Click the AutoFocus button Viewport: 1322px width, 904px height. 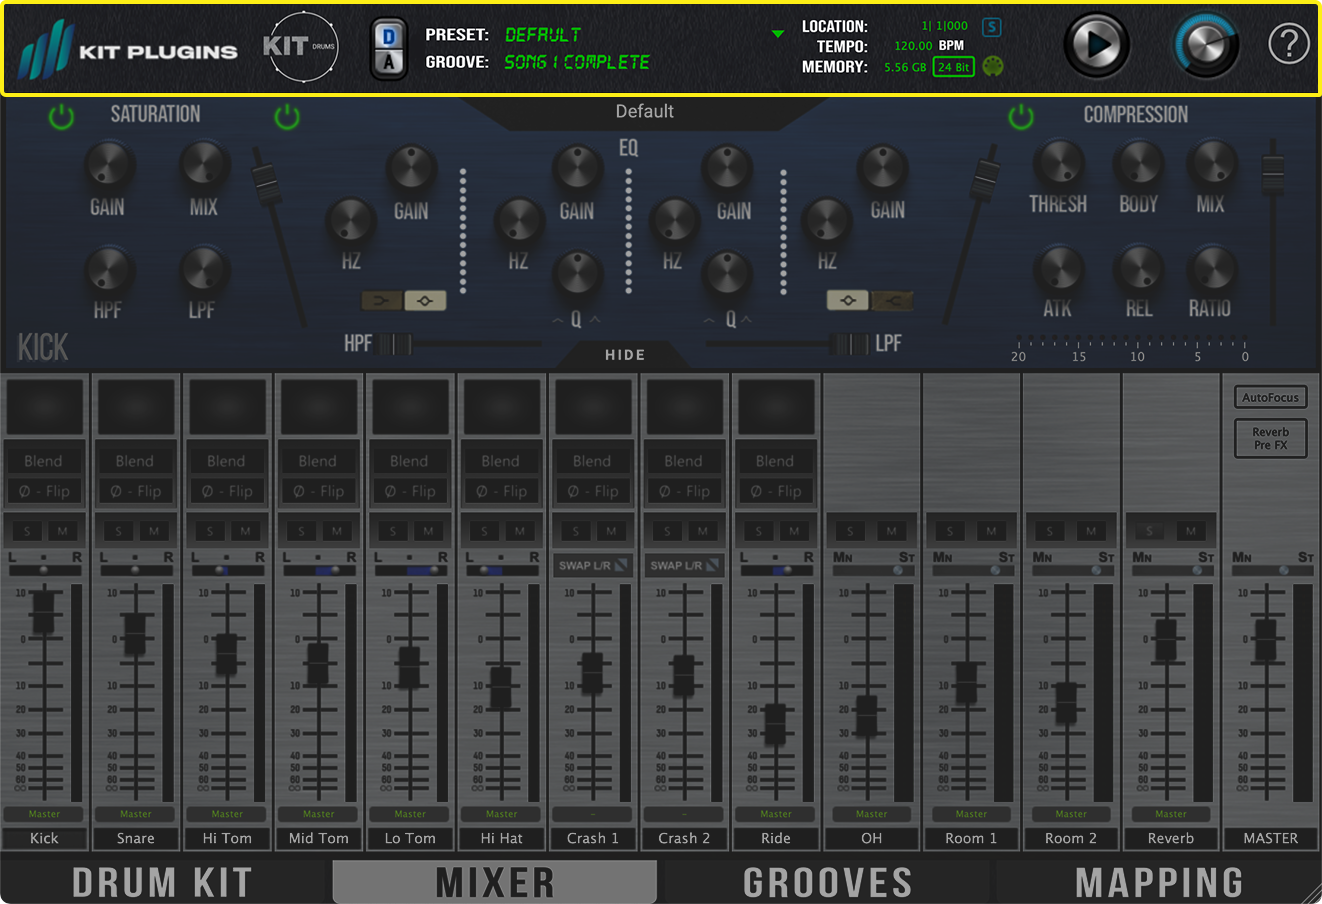click(1270, 397)
